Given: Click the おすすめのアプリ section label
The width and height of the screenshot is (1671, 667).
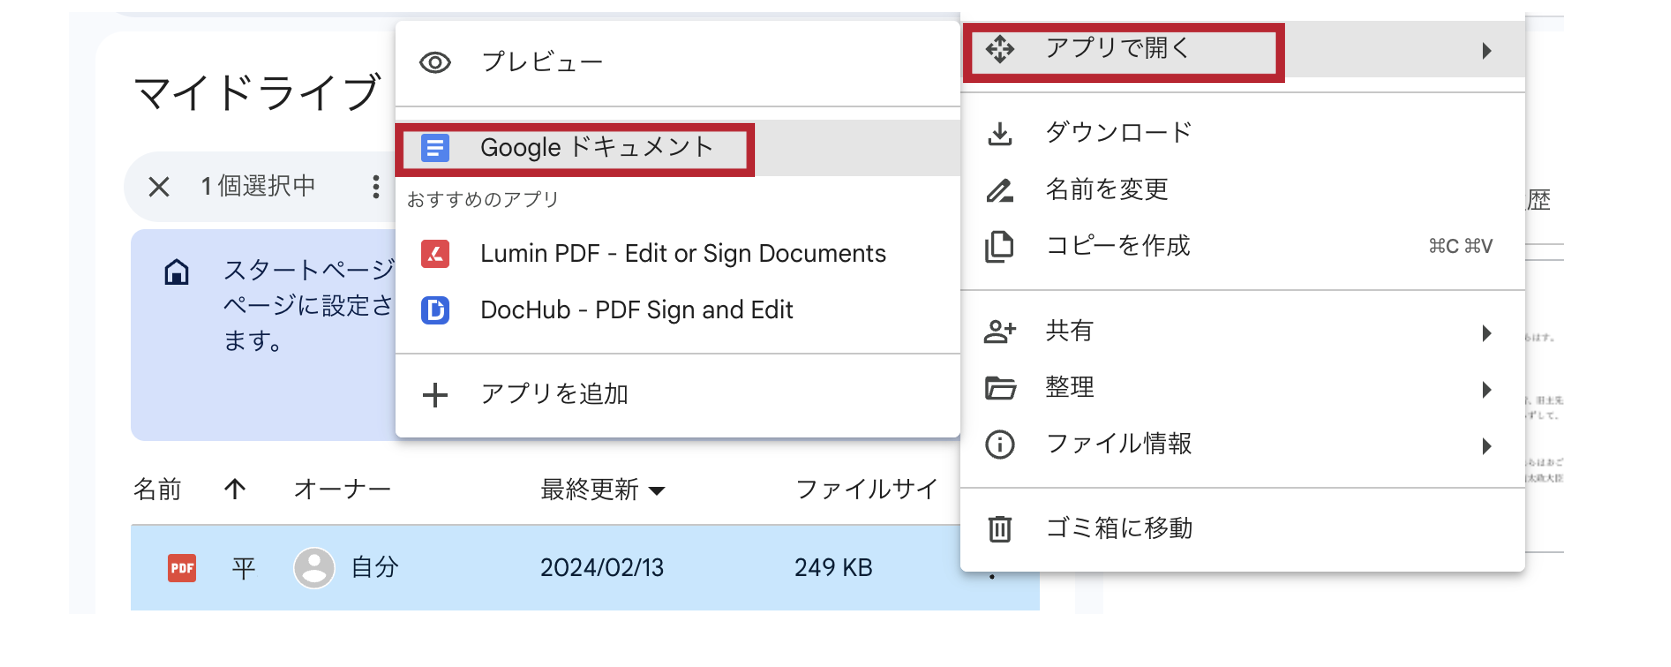Looking at the screenshot, I should click(x=483, y=200).
